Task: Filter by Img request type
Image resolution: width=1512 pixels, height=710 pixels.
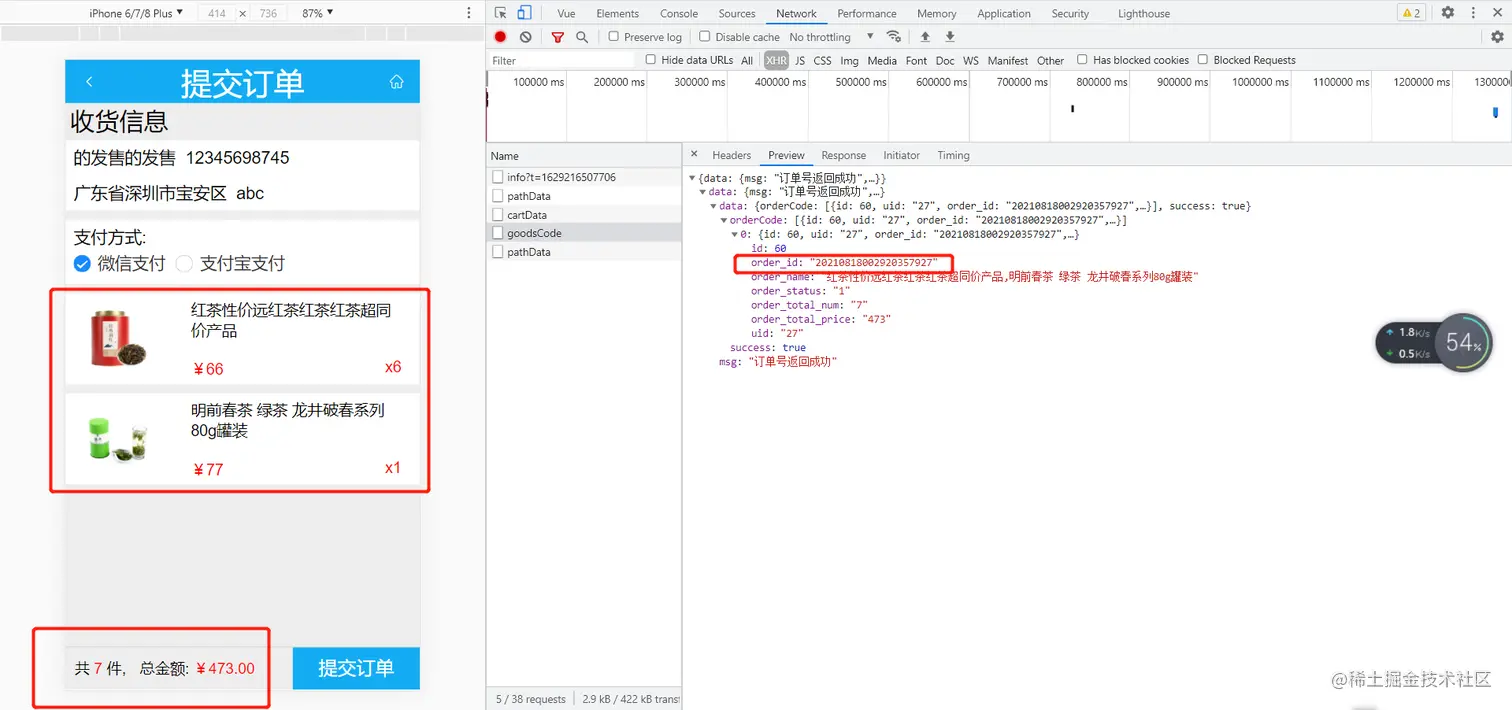Action: 849,60
